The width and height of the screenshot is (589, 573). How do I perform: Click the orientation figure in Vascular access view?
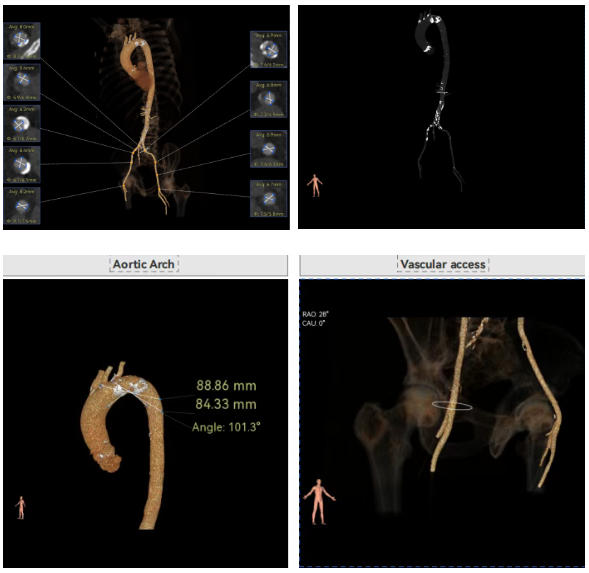pyautogui.click(x=319, y=502)
